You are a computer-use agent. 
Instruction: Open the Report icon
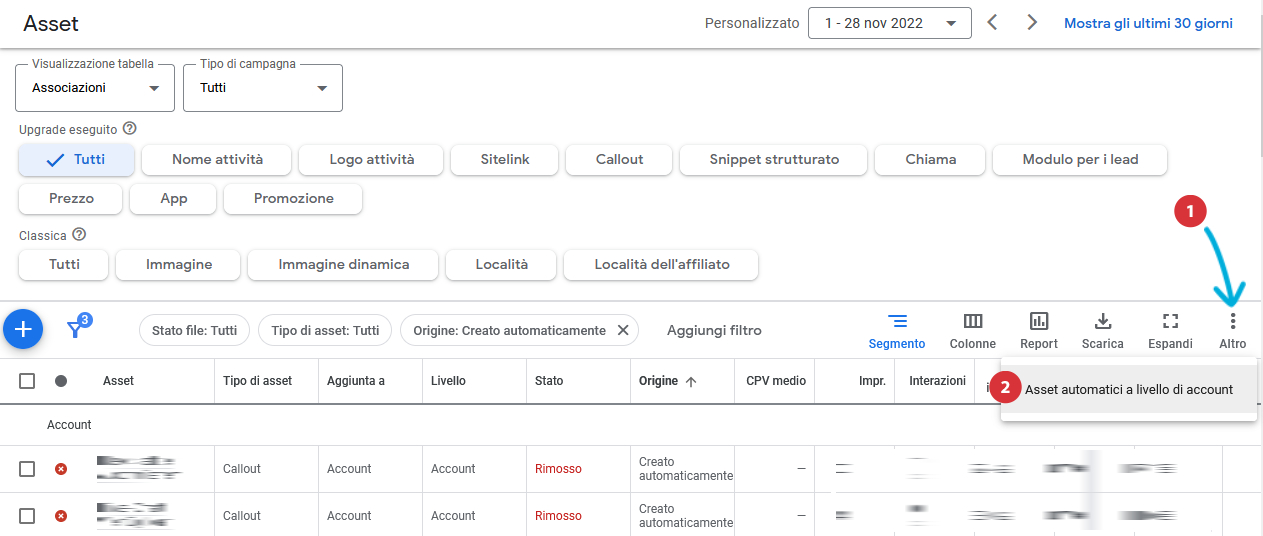point(1039,330)
